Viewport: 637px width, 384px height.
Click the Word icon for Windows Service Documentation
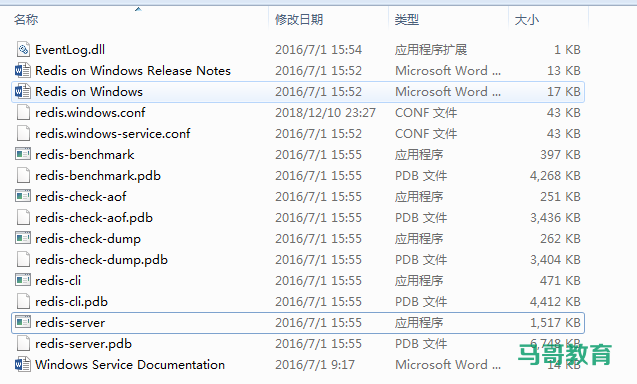coord(23,364)
